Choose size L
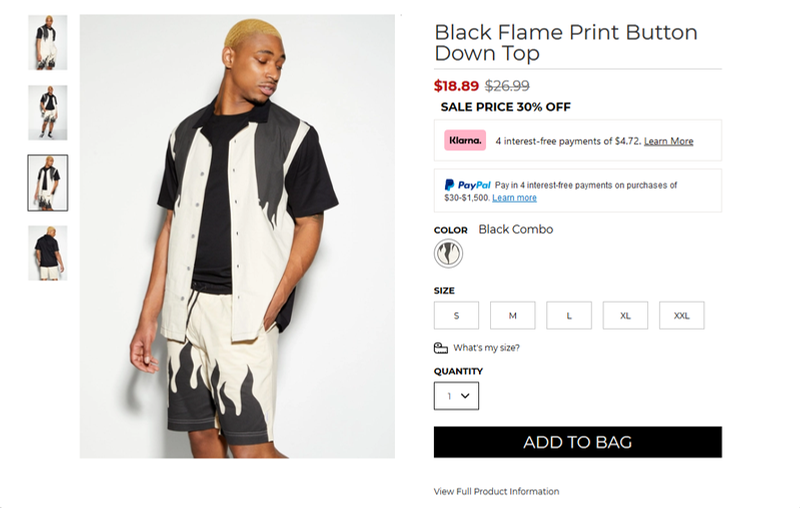The width and height of the screenshot is (800, 508). click(x=569, y=316)
